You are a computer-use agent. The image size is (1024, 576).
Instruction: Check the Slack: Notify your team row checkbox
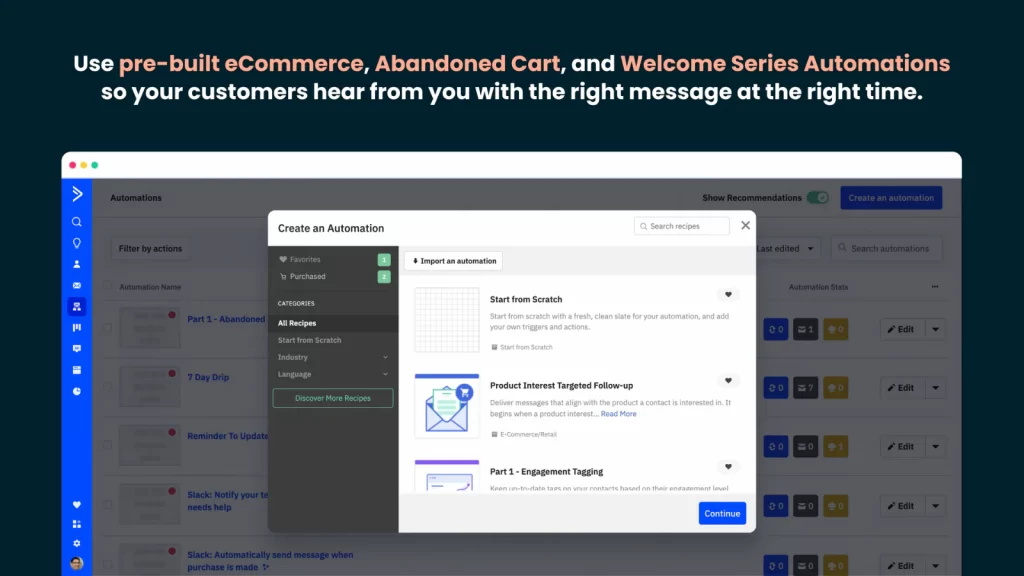107,504
